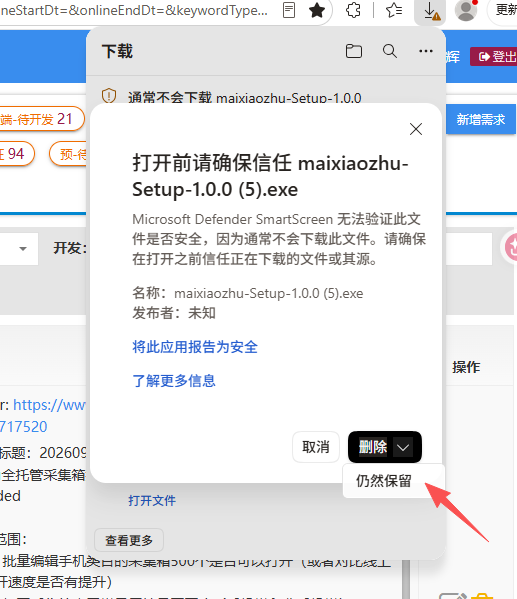
Task: Click the 查看更多 button
Action: coord(129,540)
